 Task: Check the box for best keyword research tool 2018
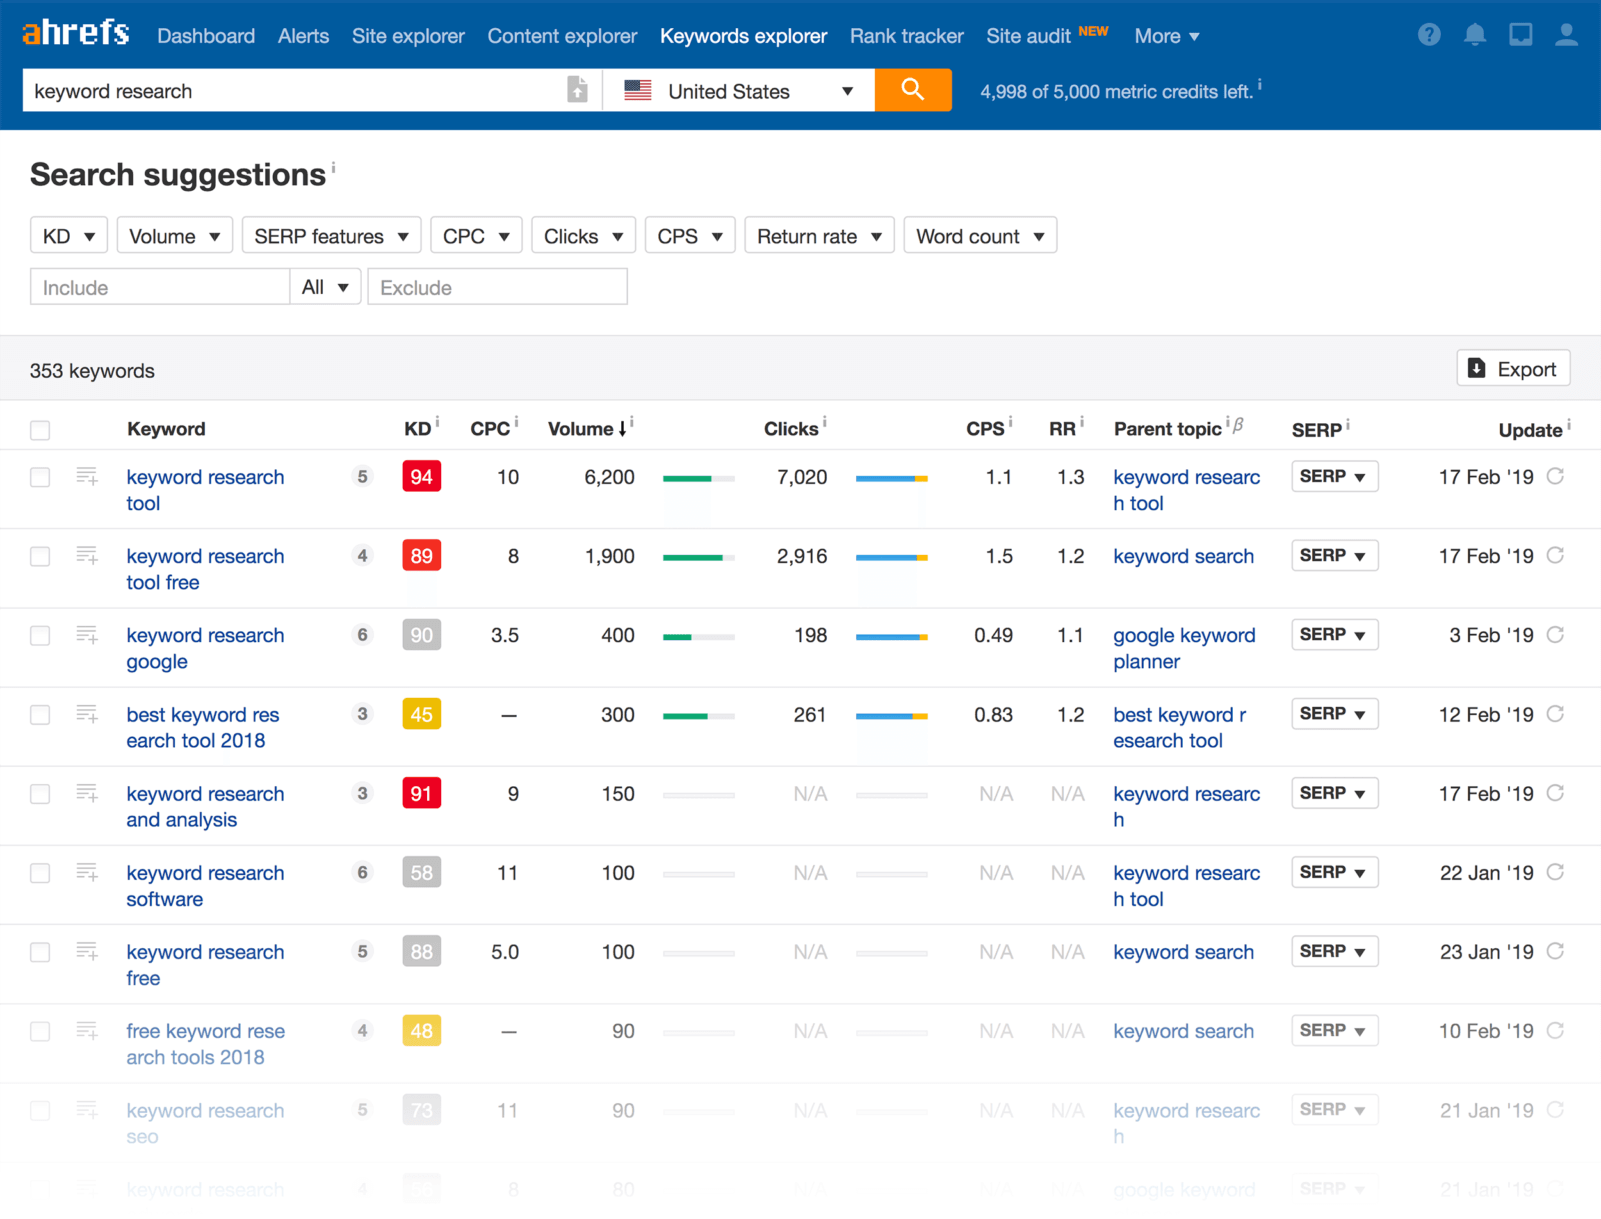(x=40, y=714)
